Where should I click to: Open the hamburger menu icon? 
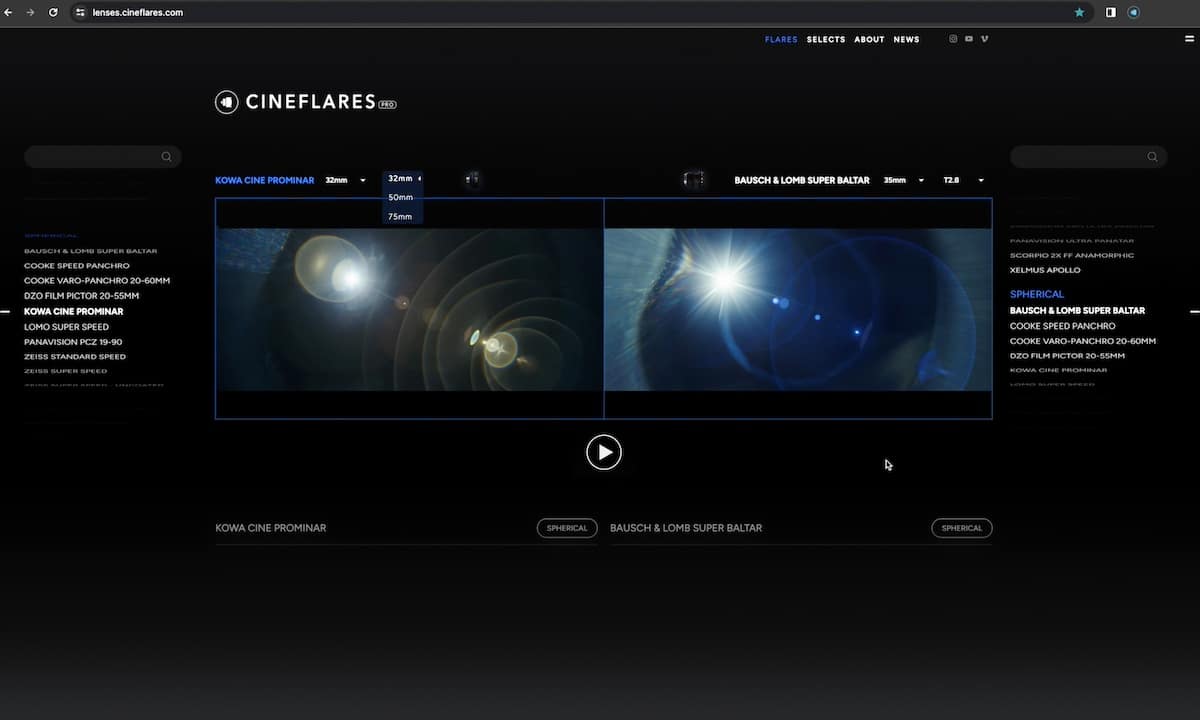tap(1189, 39)
